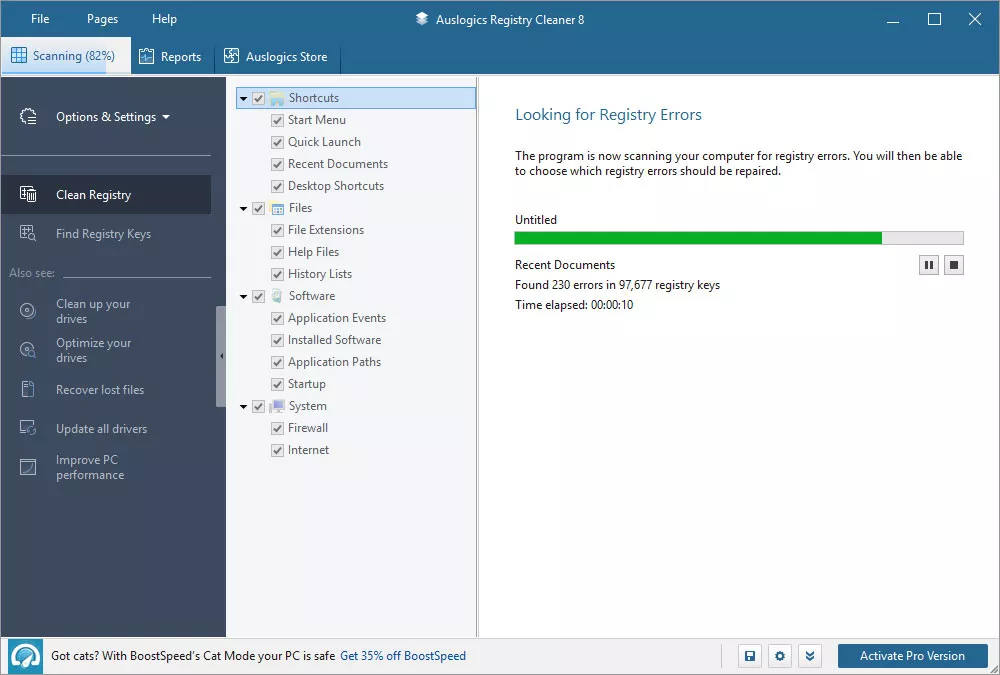Click the Reports tab chart icon
Screen dimensions: 1000x675
click(147, 56)
